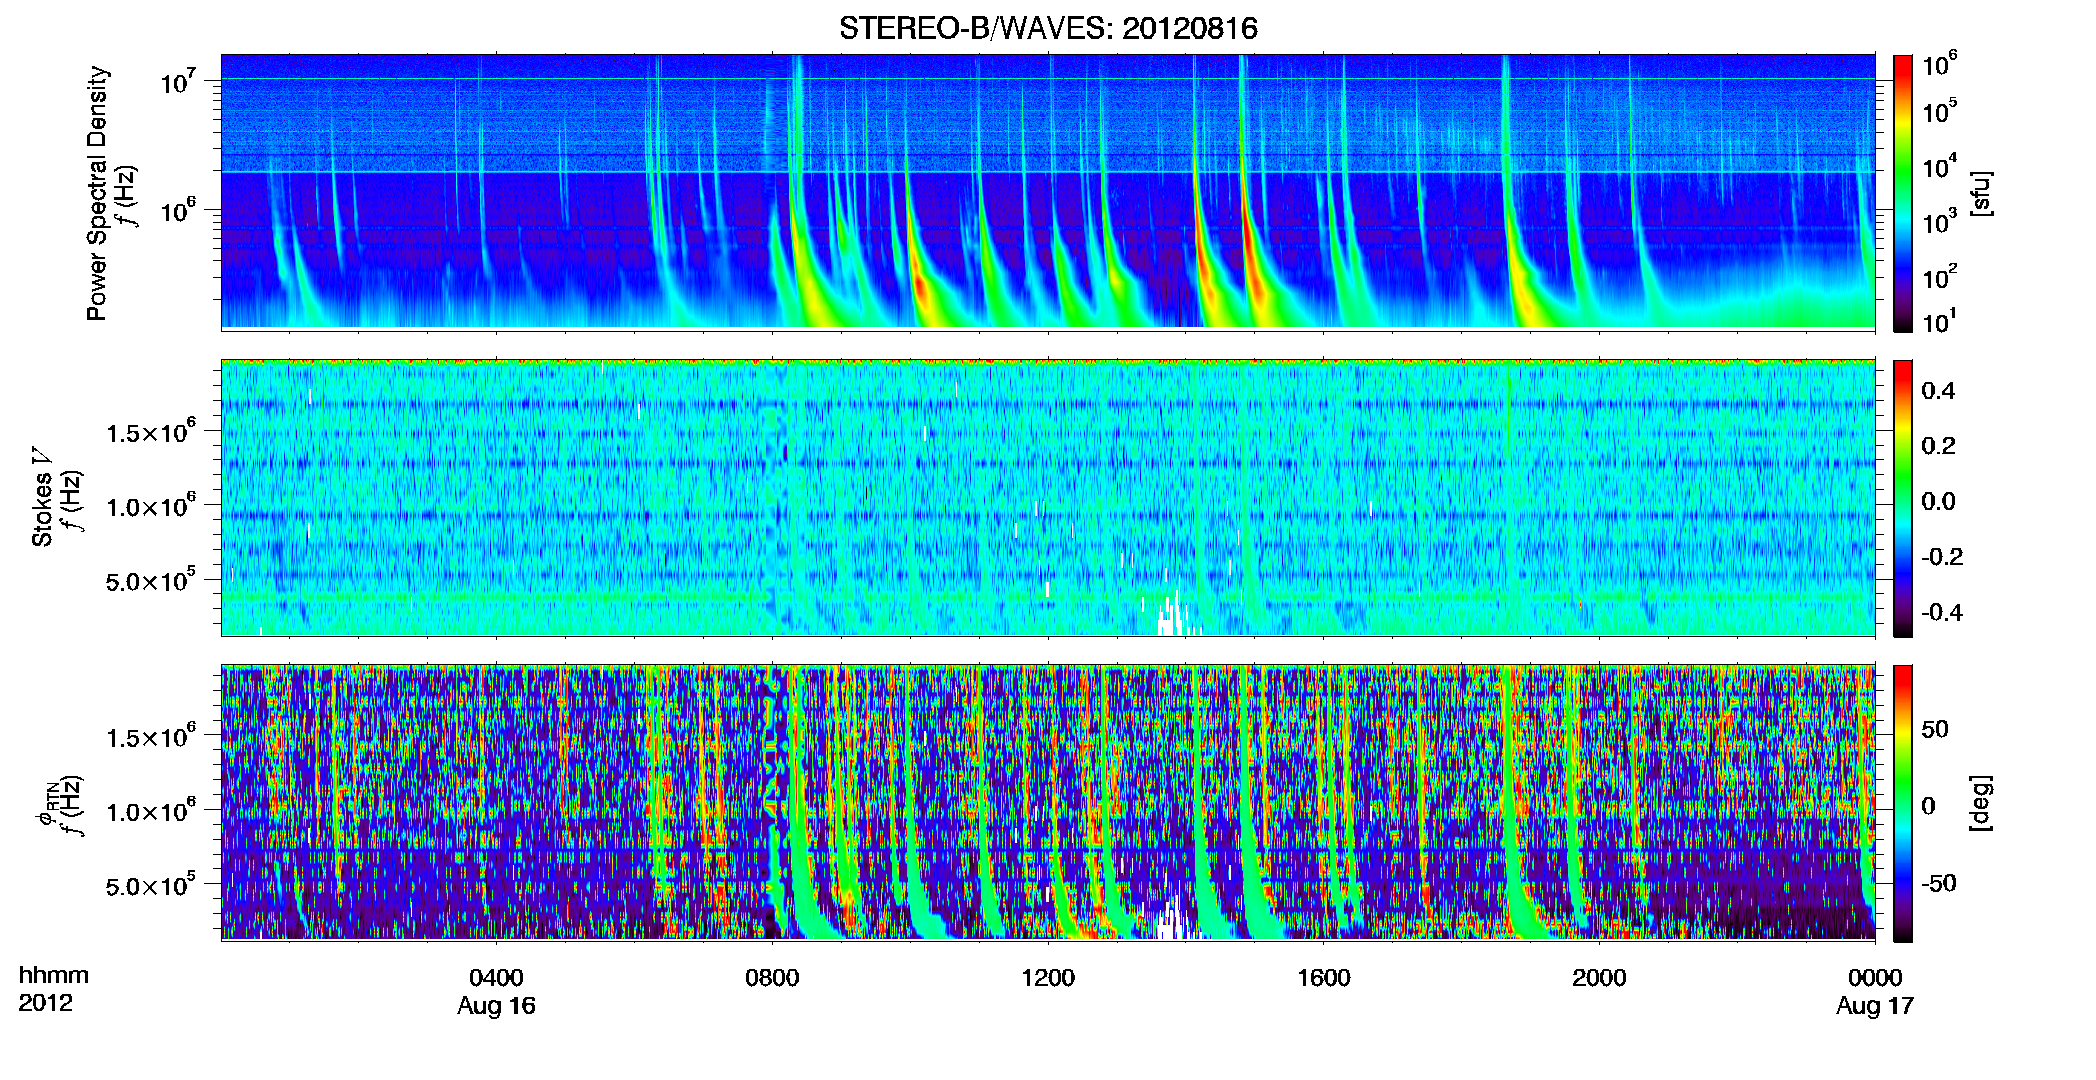Click inside the Stokes V spectrogram
The height and width of the screenshot is (1080, 2096).
[1048, 497]
